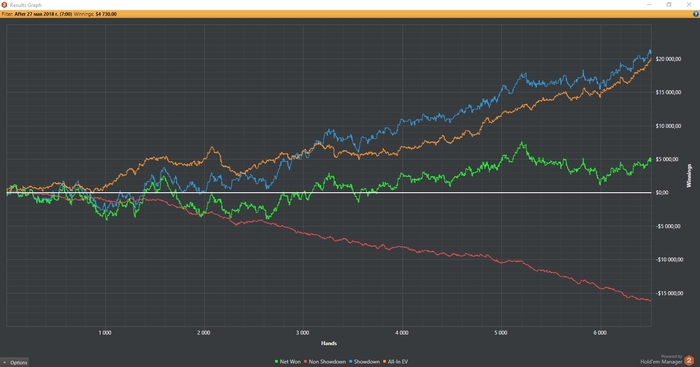The width and height of the screenshot is (700, 367).
Task: Click the Results Graph window title icon
Action: [4, 5]
